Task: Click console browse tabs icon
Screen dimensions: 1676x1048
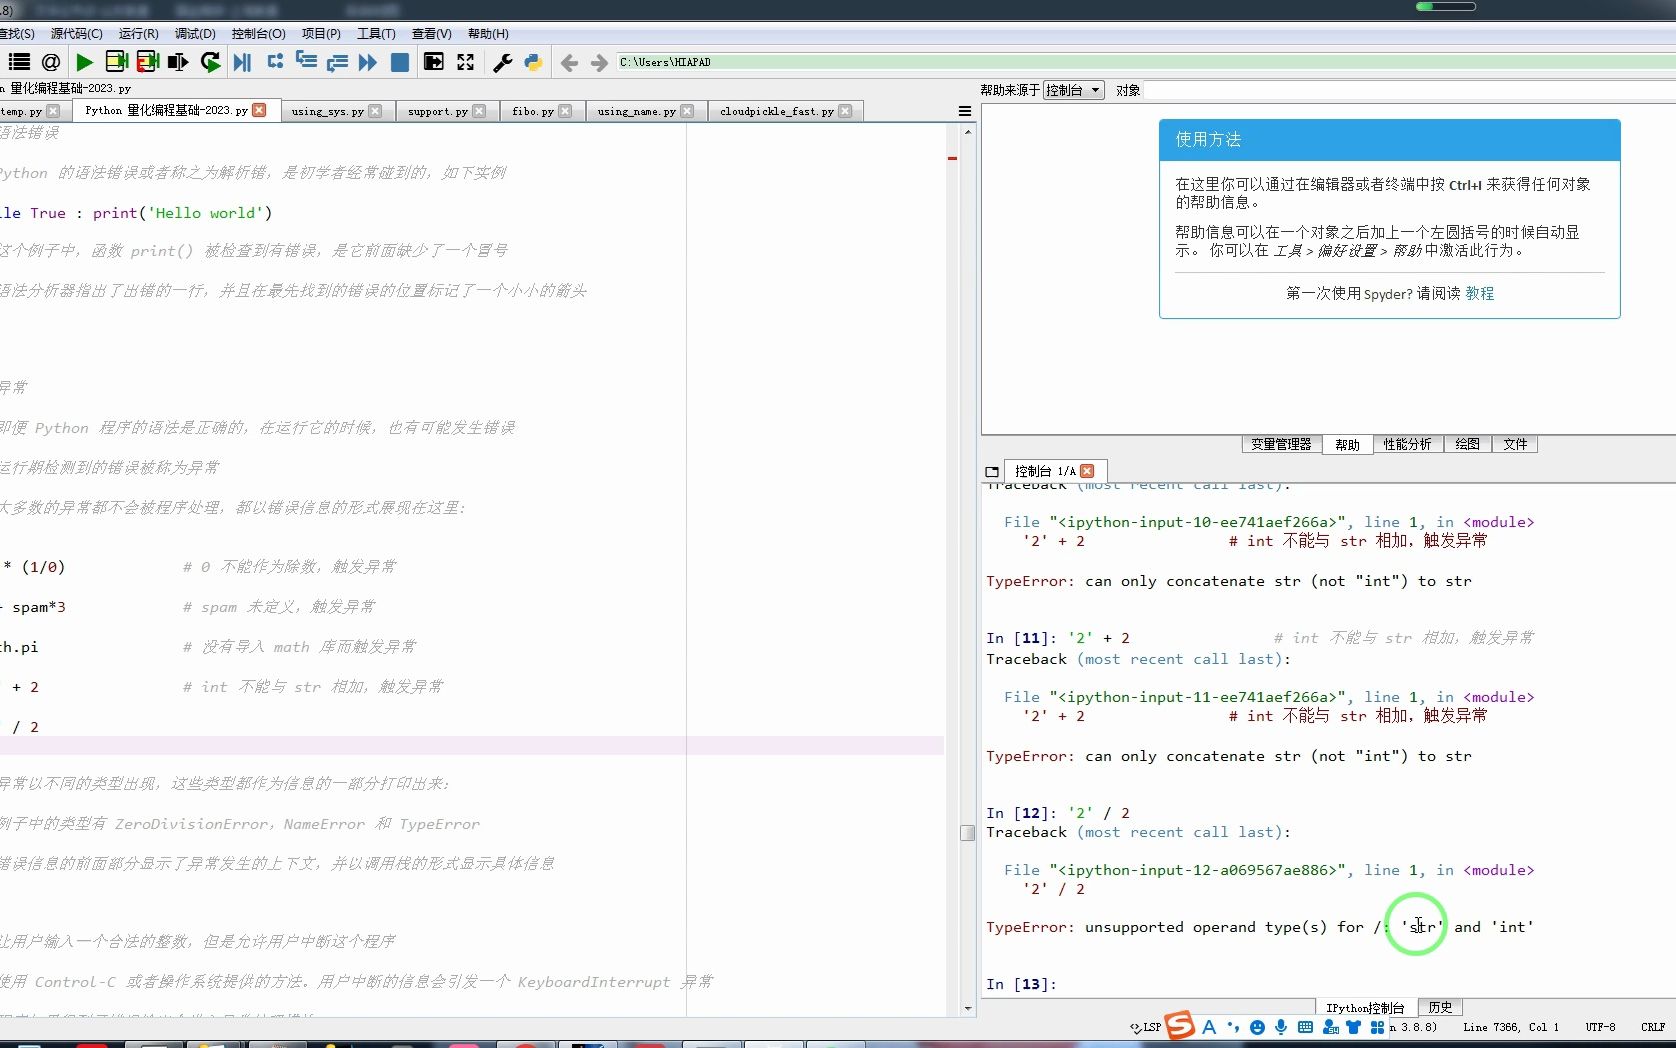Action: (992, 471)
